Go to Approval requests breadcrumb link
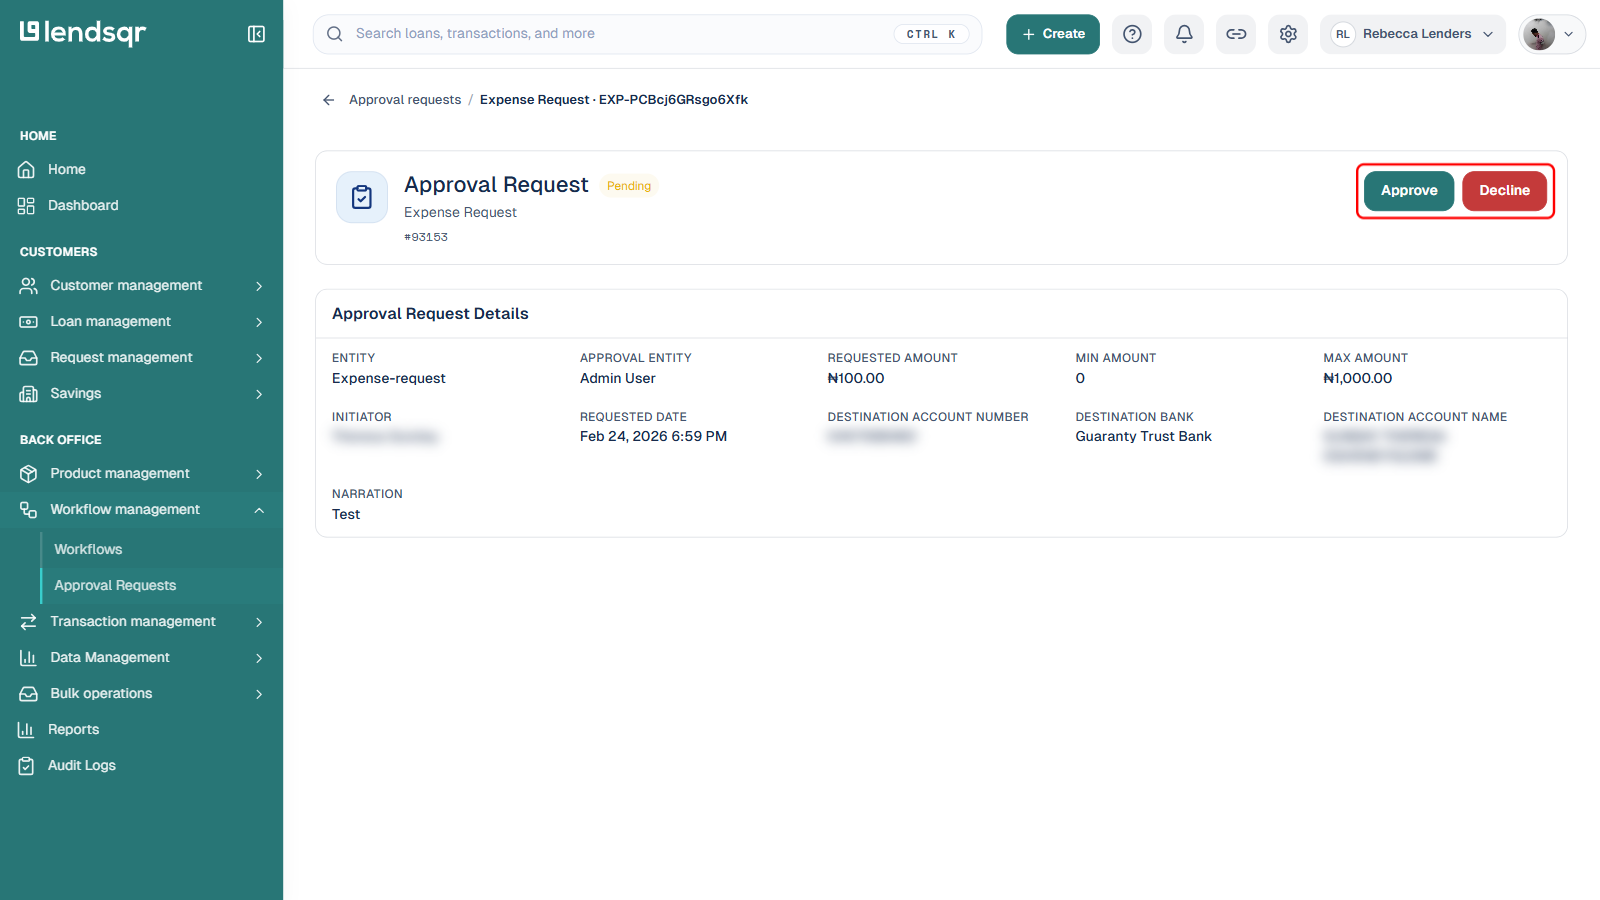The width and height of the screenshot is (1600, 900). [x=405, y=100]
